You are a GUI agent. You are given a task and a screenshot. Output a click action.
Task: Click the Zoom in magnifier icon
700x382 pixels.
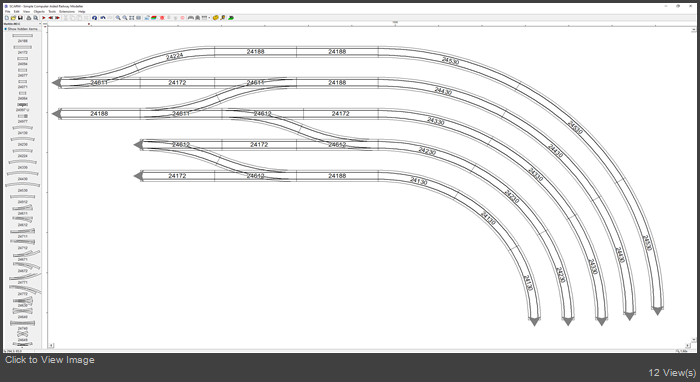pyautogui.click(x=118, y=18)
